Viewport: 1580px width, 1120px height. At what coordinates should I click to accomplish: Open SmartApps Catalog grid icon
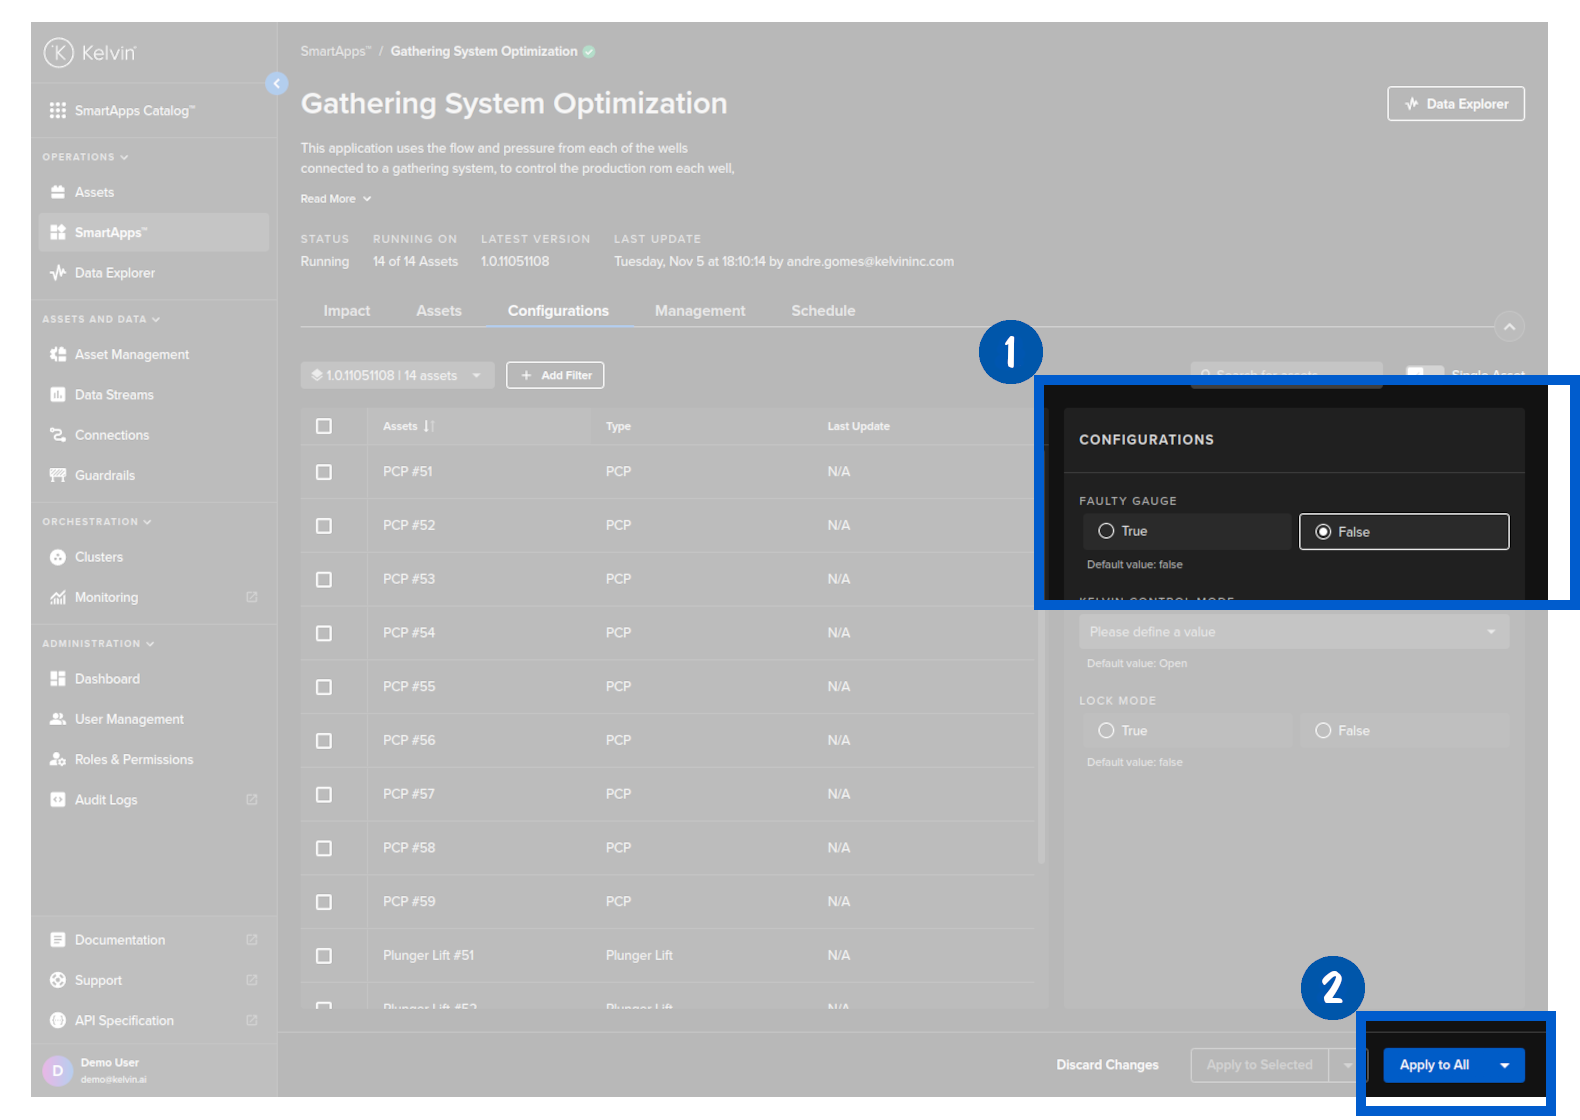[x=58, y=111]
